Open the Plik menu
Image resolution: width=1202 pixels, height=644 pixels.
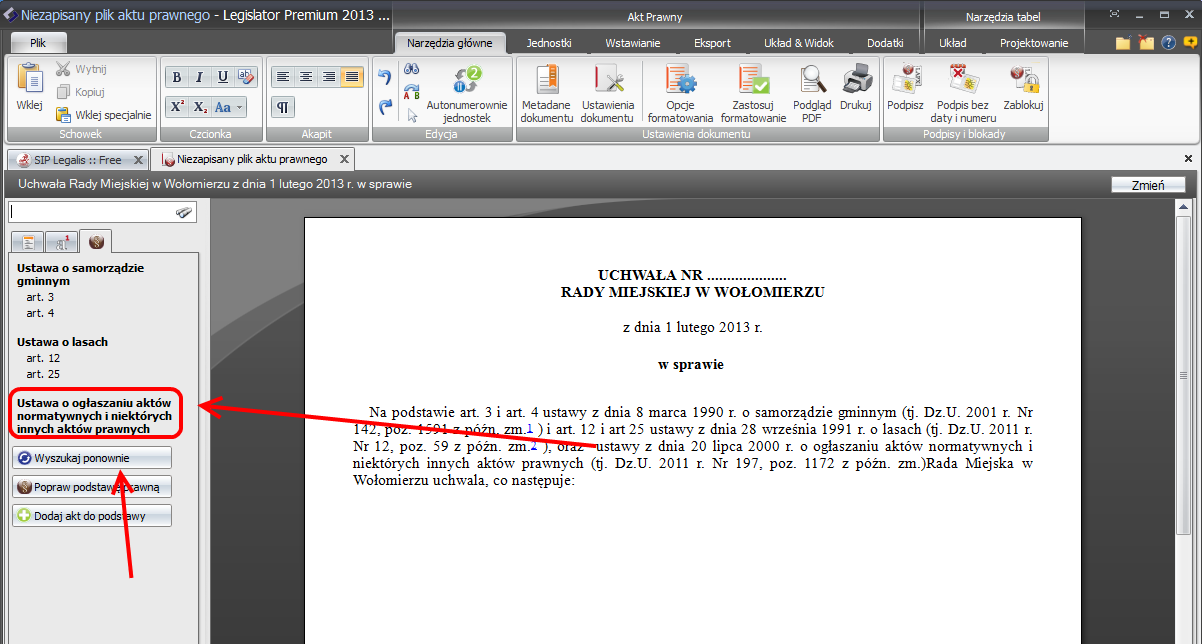[38, 43]
